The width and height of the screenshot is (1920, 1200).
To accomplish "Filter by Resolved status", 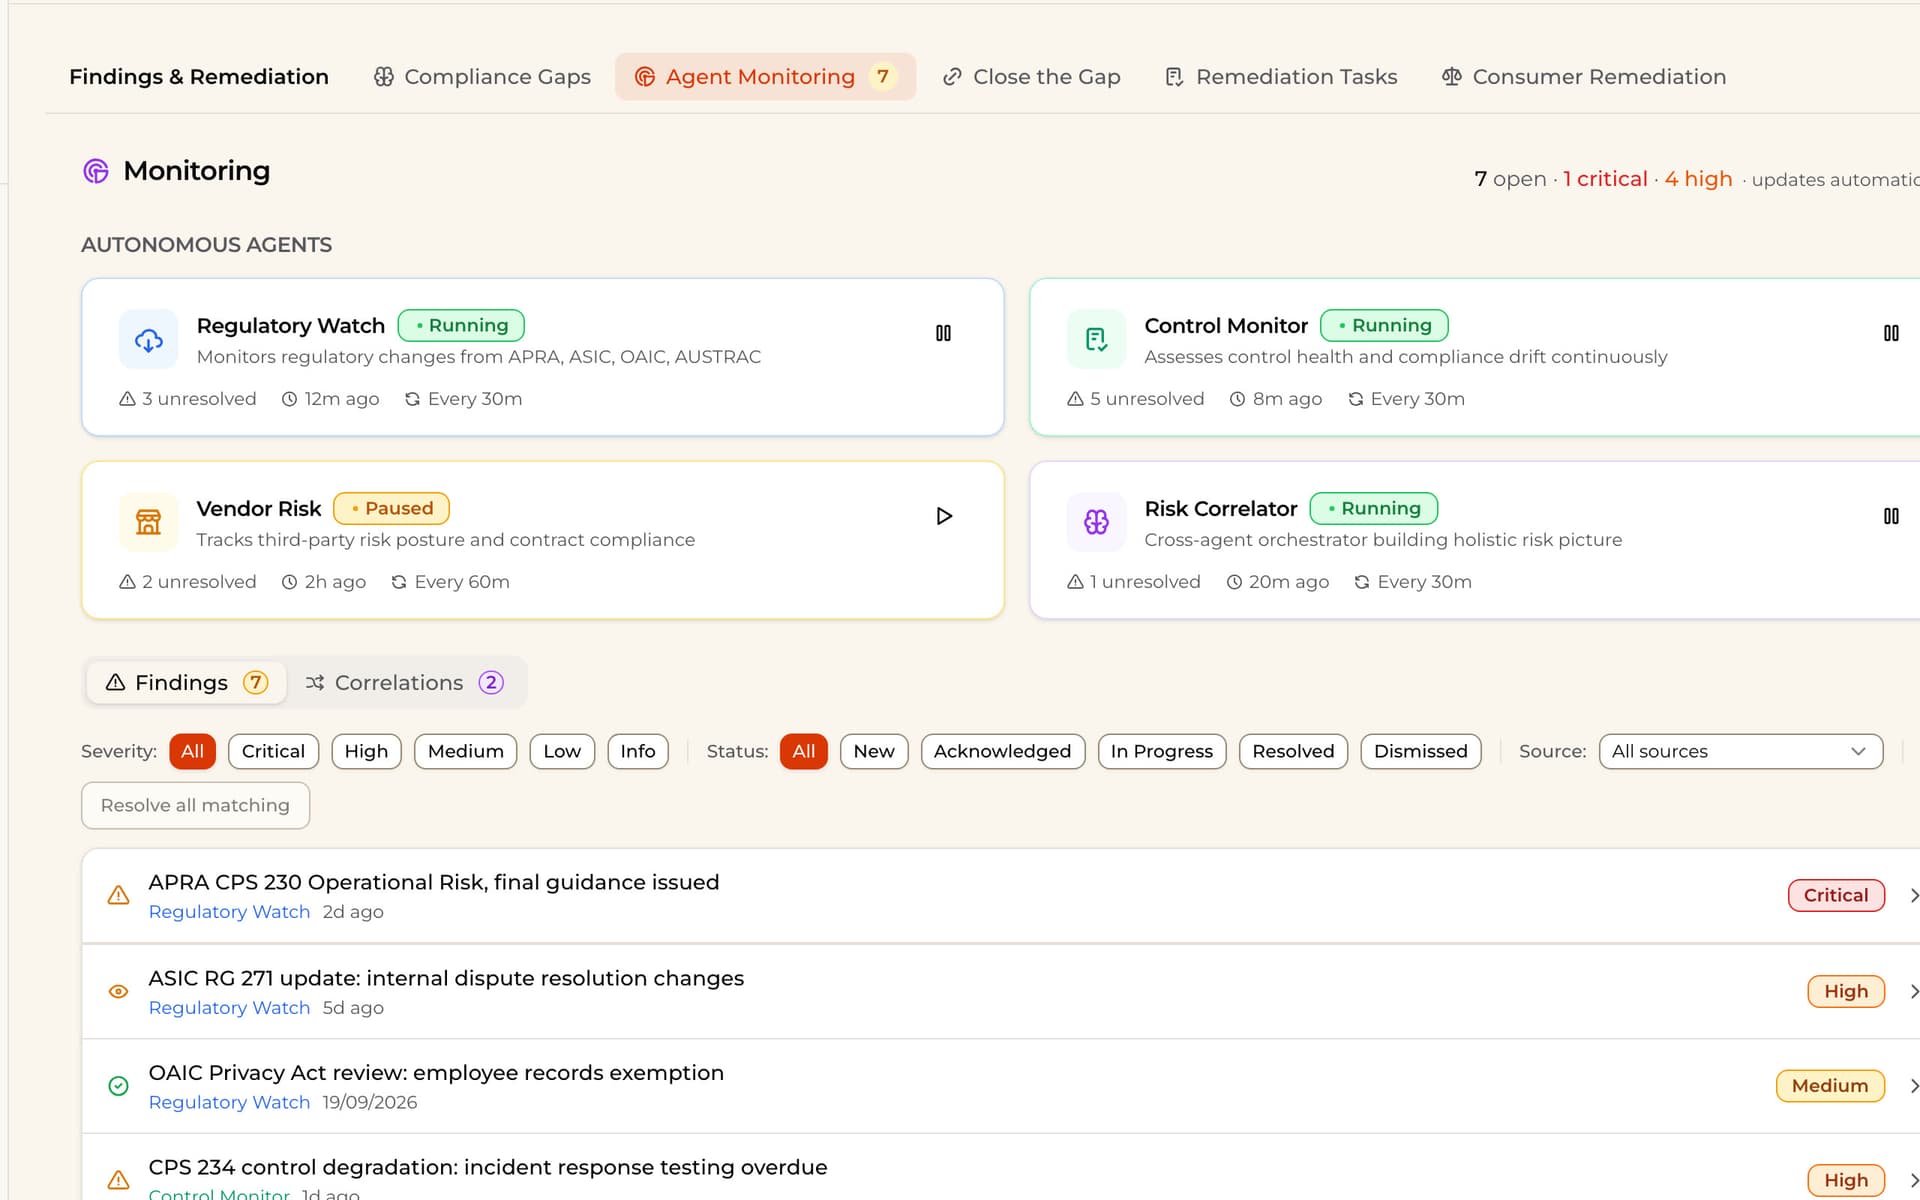I will pyautogui.click(x=1293, y=751).
